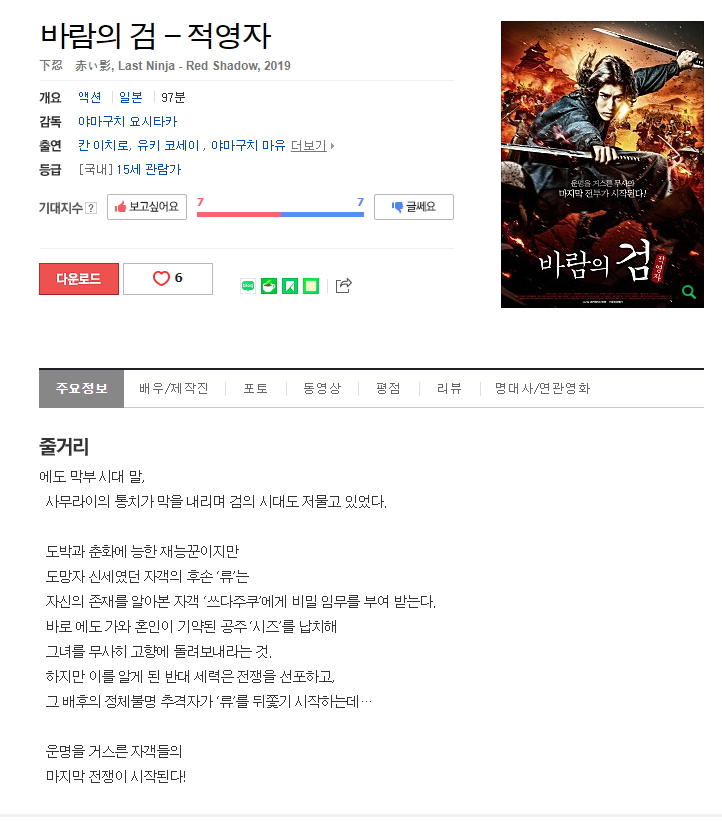The height and width of the screenshot is (822, 722).
Task: Vote 보고싶어요 thumbs up
Action: (147, 207)
